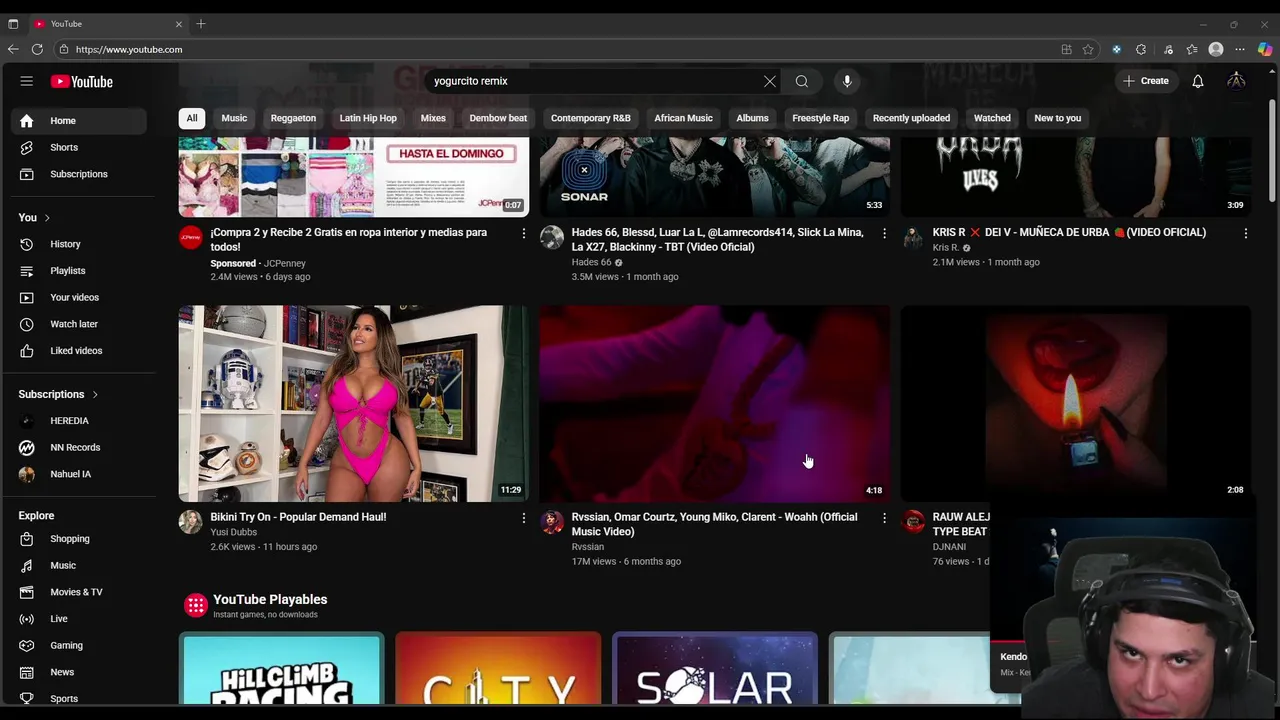Image resolution: width=1280 pixels, height=720 pixels.
Task: Open Your videos in the sidebar
Action: pos(79,297)
